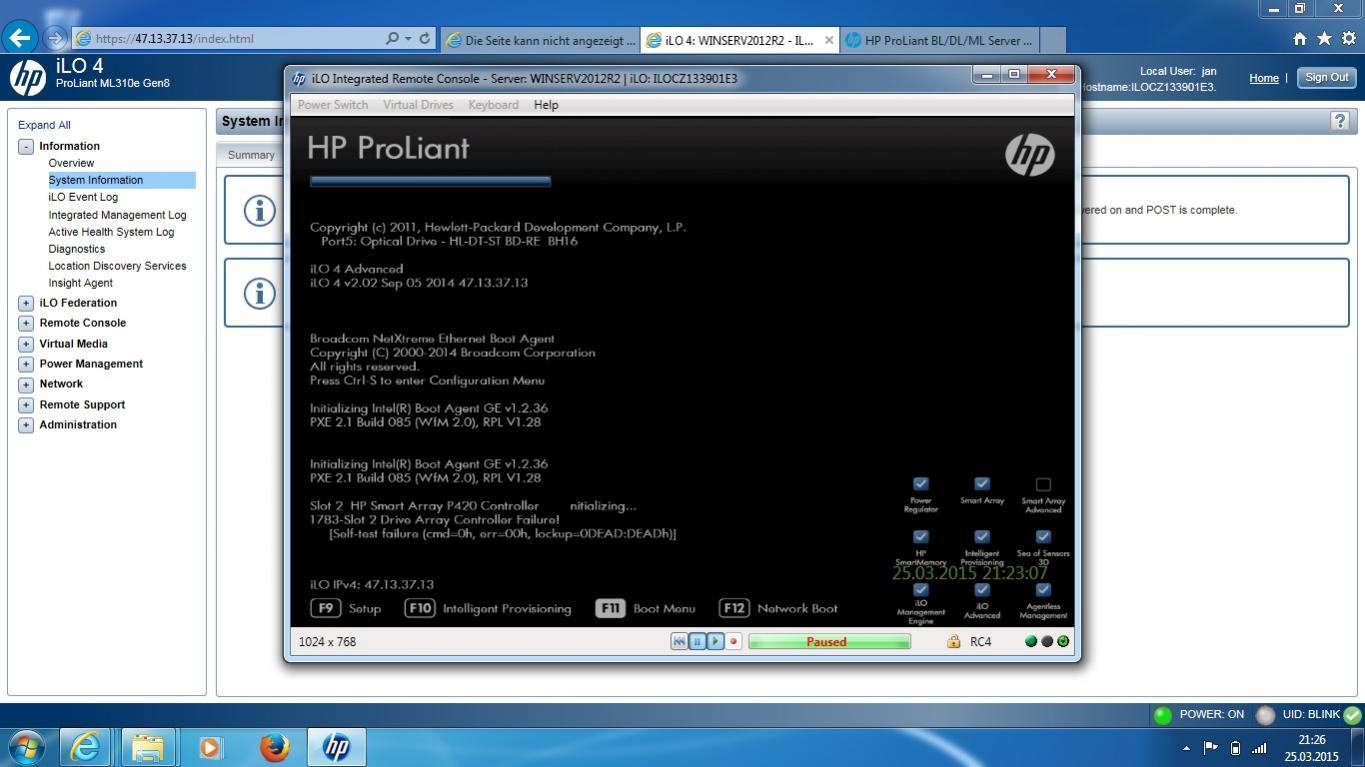Refresh the page using the address bar icon
The height and width of the screenshot is (767, 1365).
click(x=424, y=39)
